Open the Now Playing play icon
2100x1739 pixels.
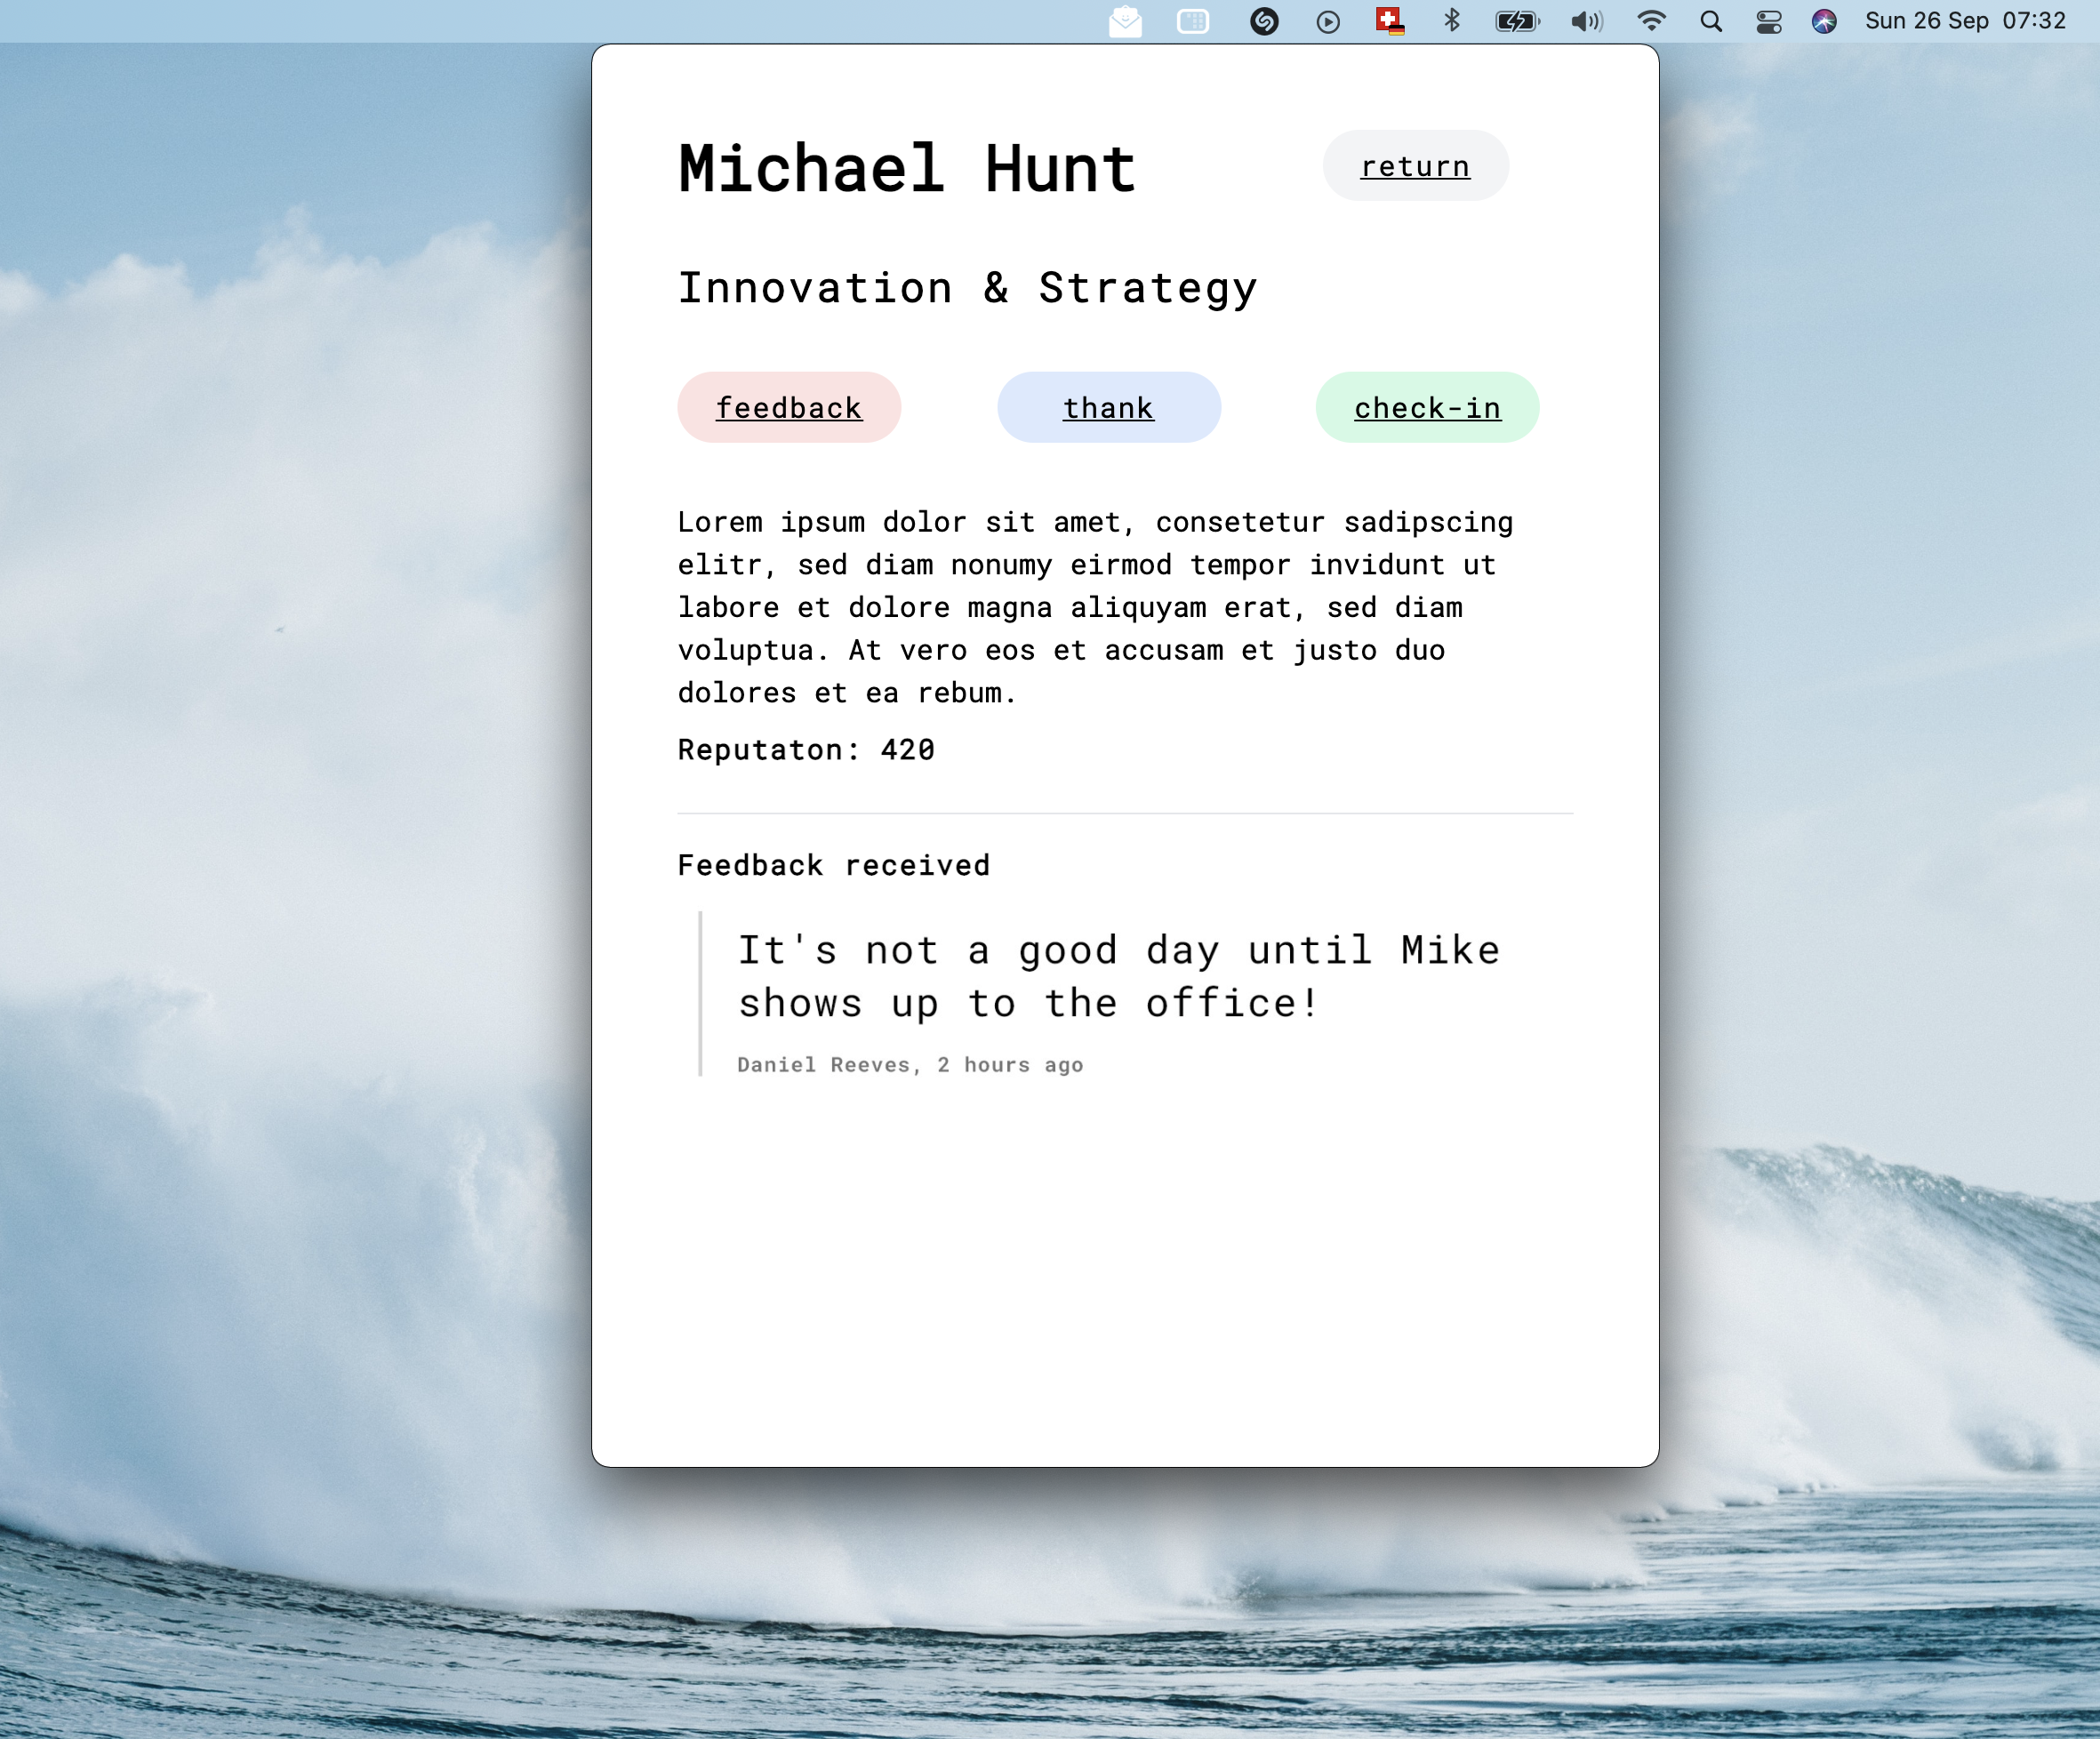1328,22
